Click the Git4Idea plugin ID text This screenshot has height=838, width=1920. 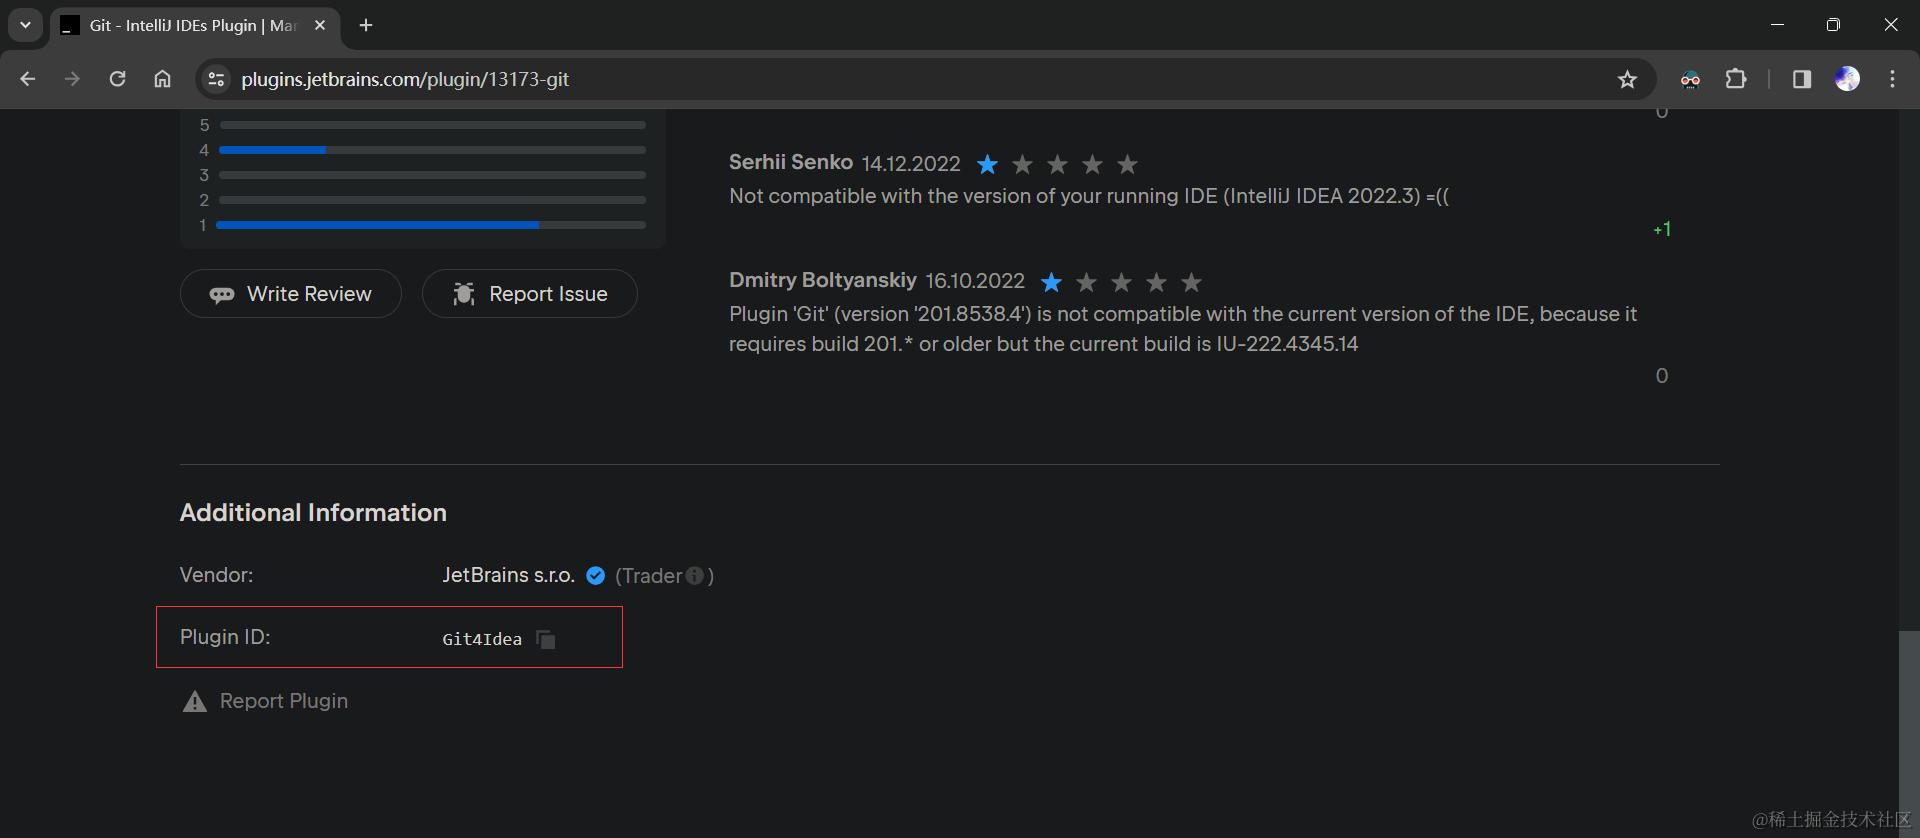(x=482, y=639)
